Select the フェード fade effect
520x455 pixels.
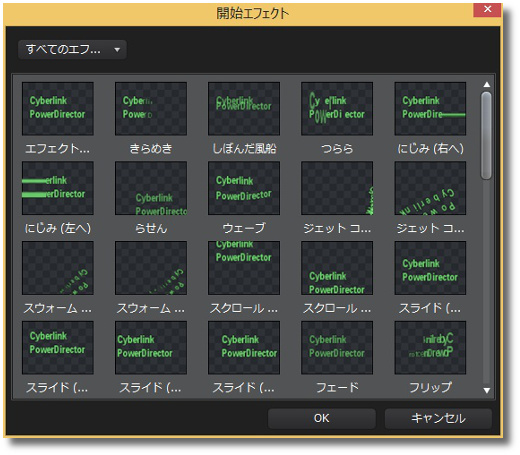point(337,348)
